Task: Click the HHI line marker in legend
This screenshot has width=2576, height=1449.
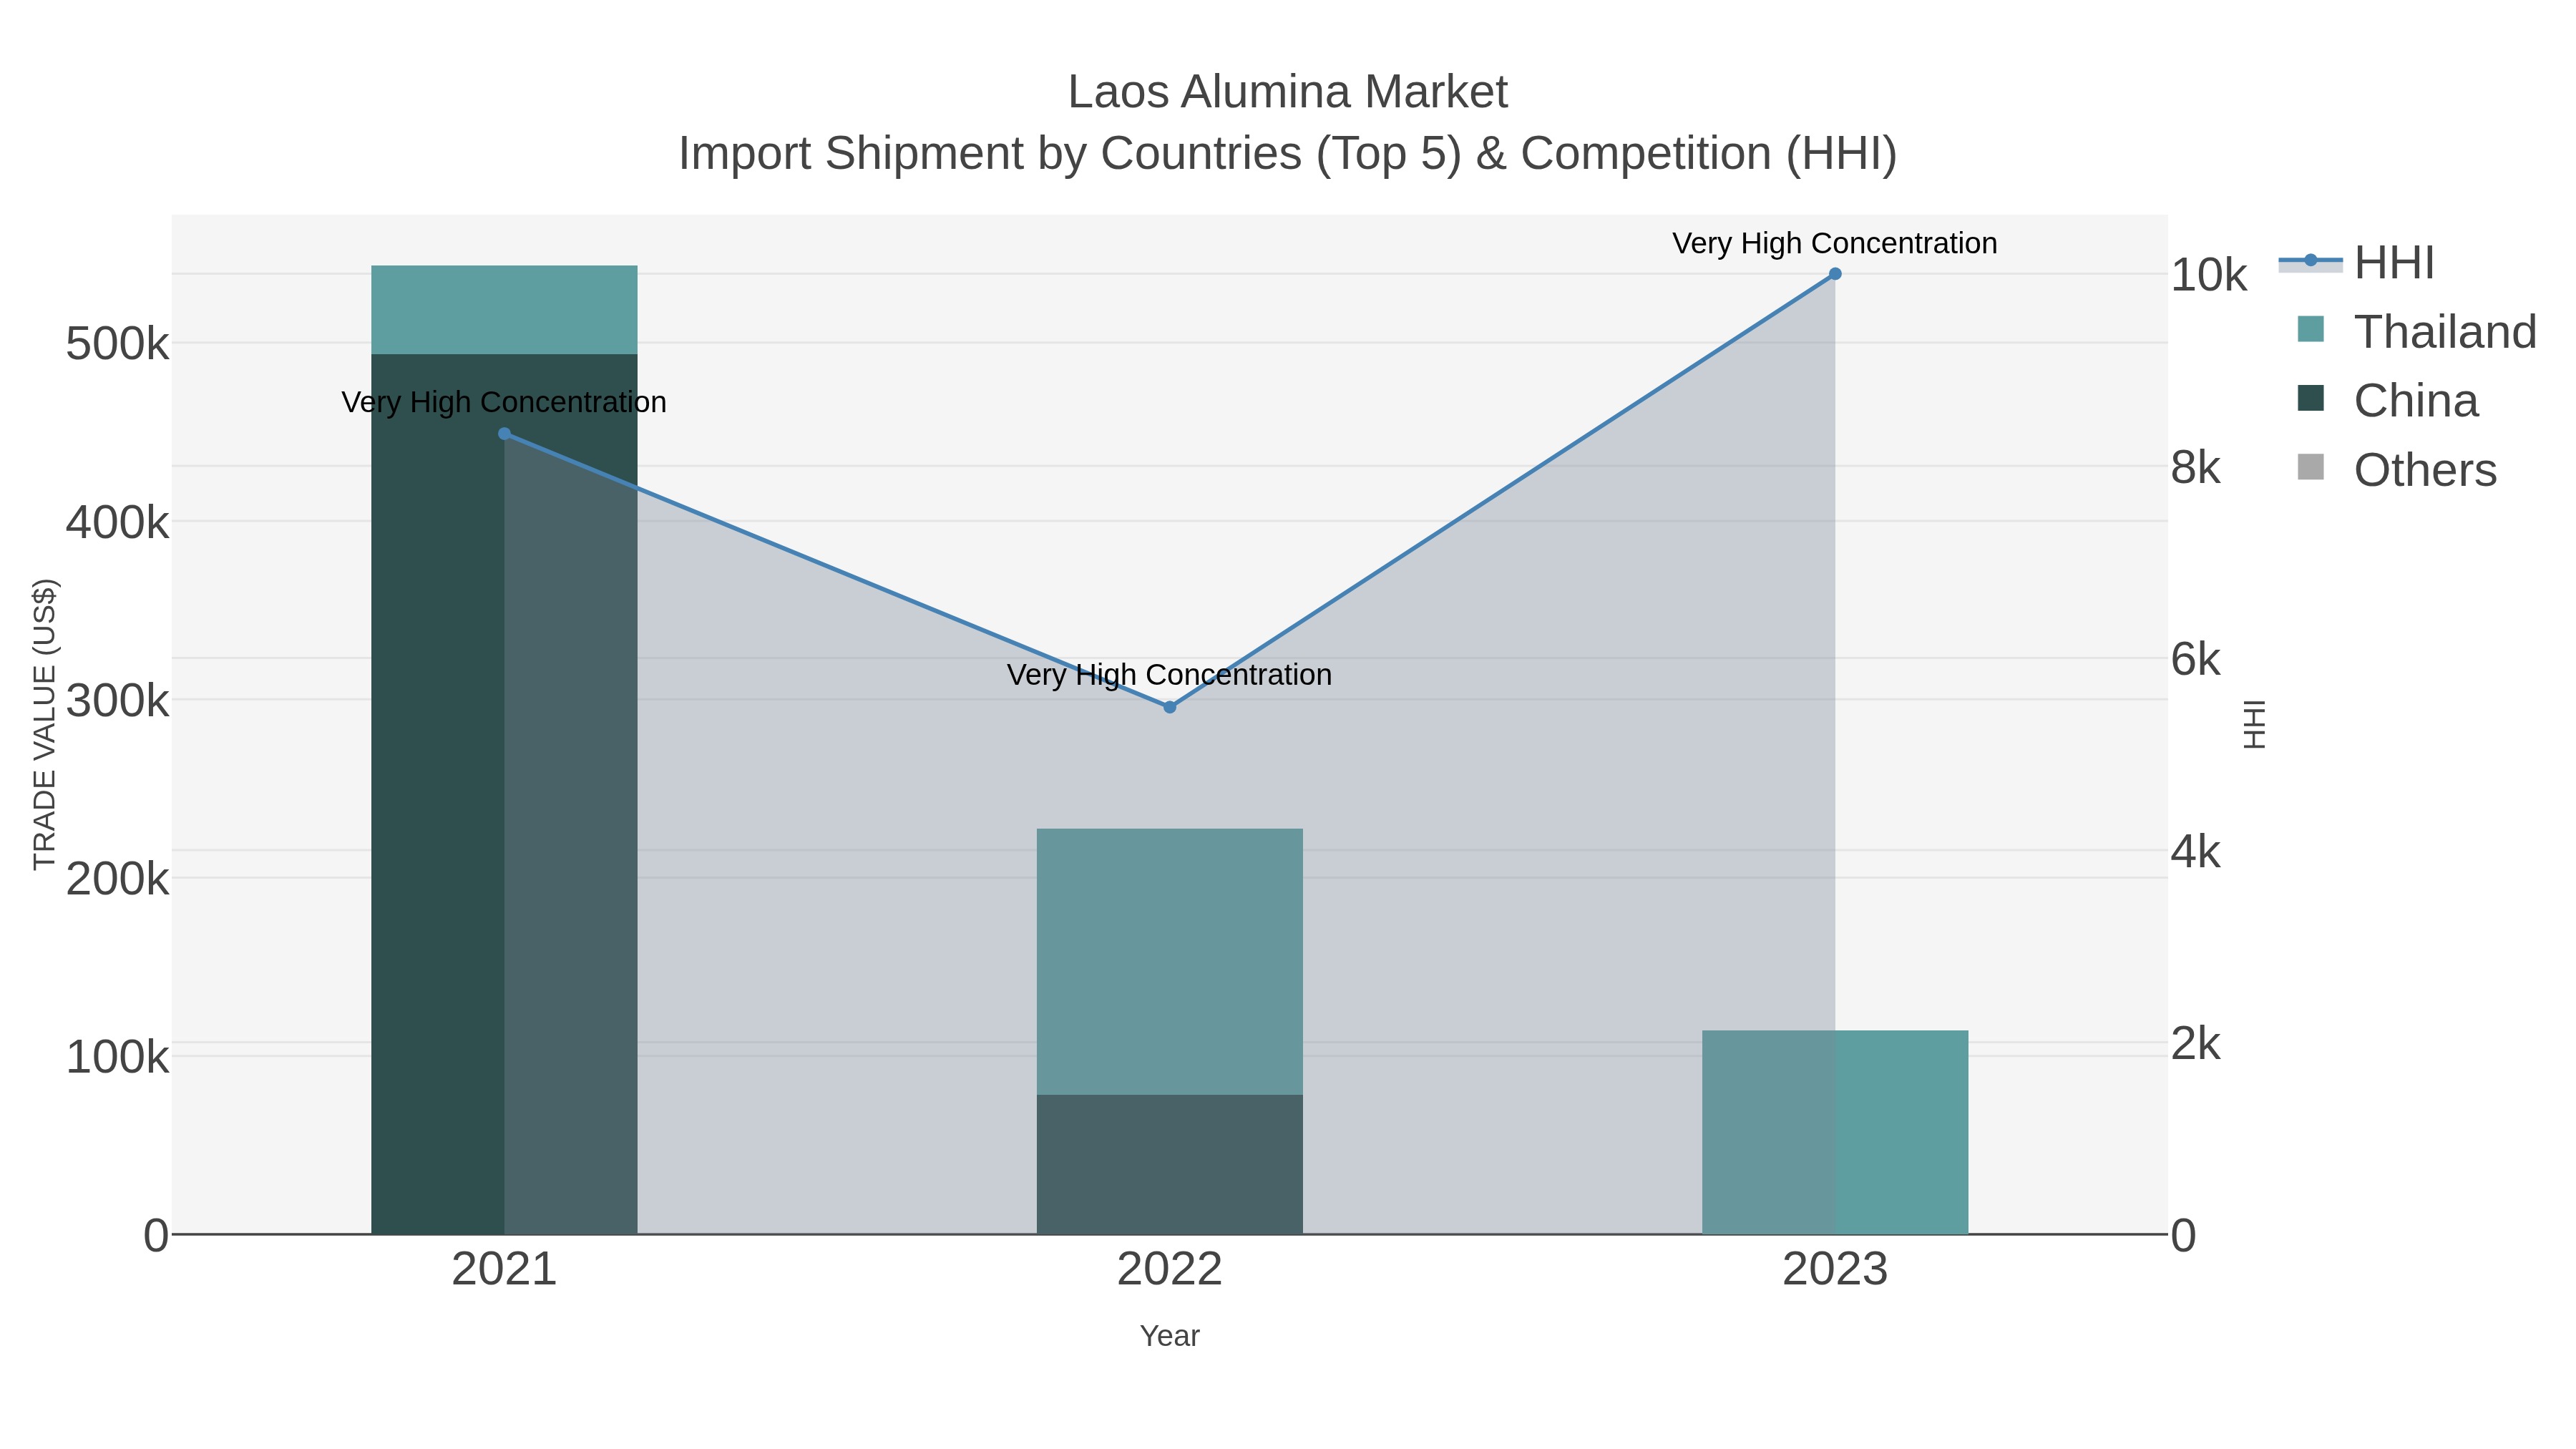Action: [x=2311, y=261]
